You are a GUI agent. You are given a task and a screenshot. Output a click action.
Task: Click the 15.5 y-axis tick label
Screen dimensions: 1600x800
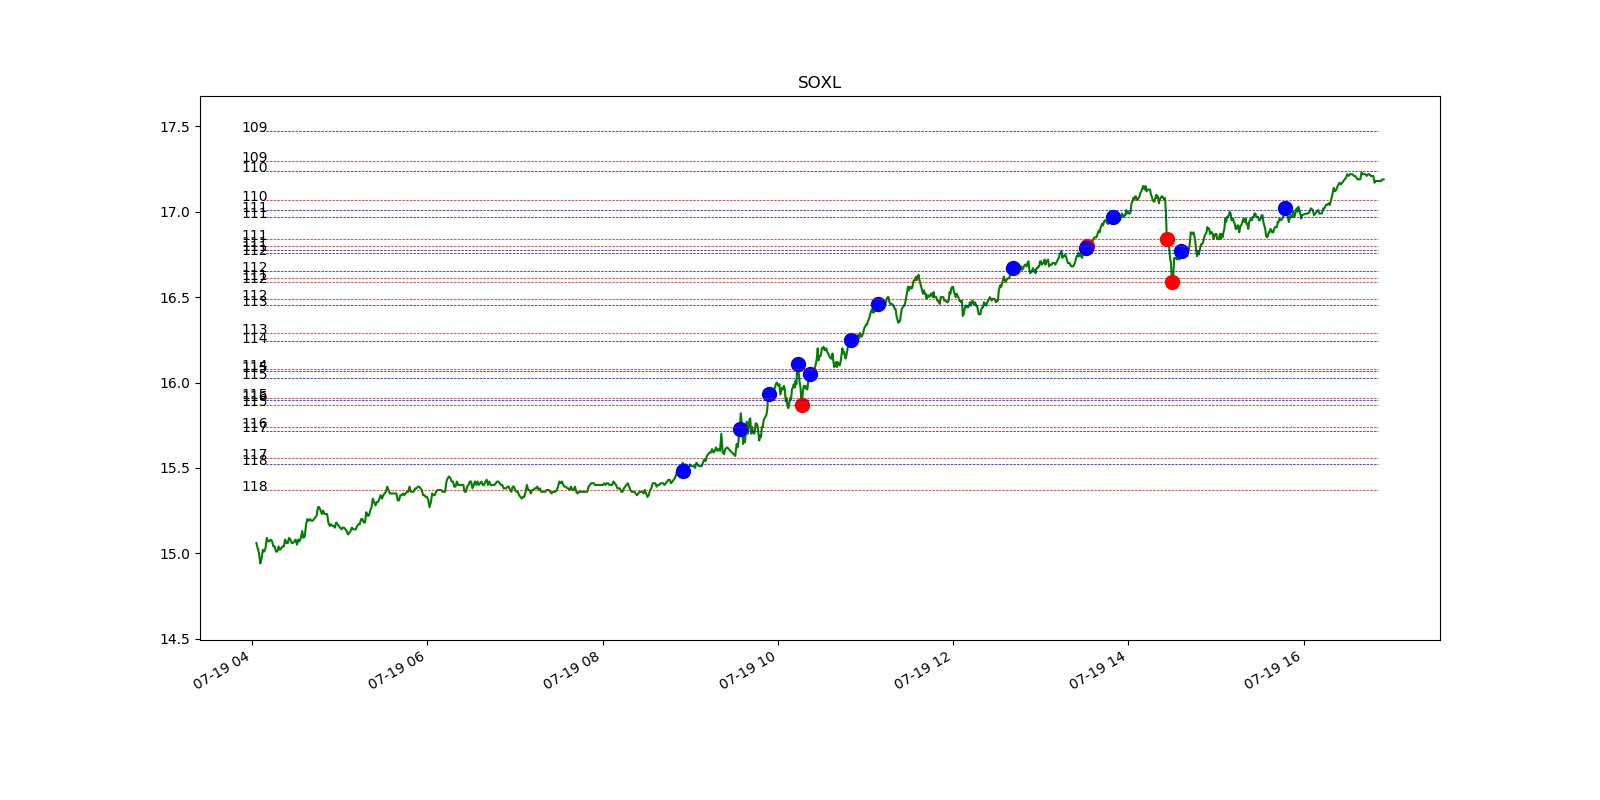coord(174,468)
